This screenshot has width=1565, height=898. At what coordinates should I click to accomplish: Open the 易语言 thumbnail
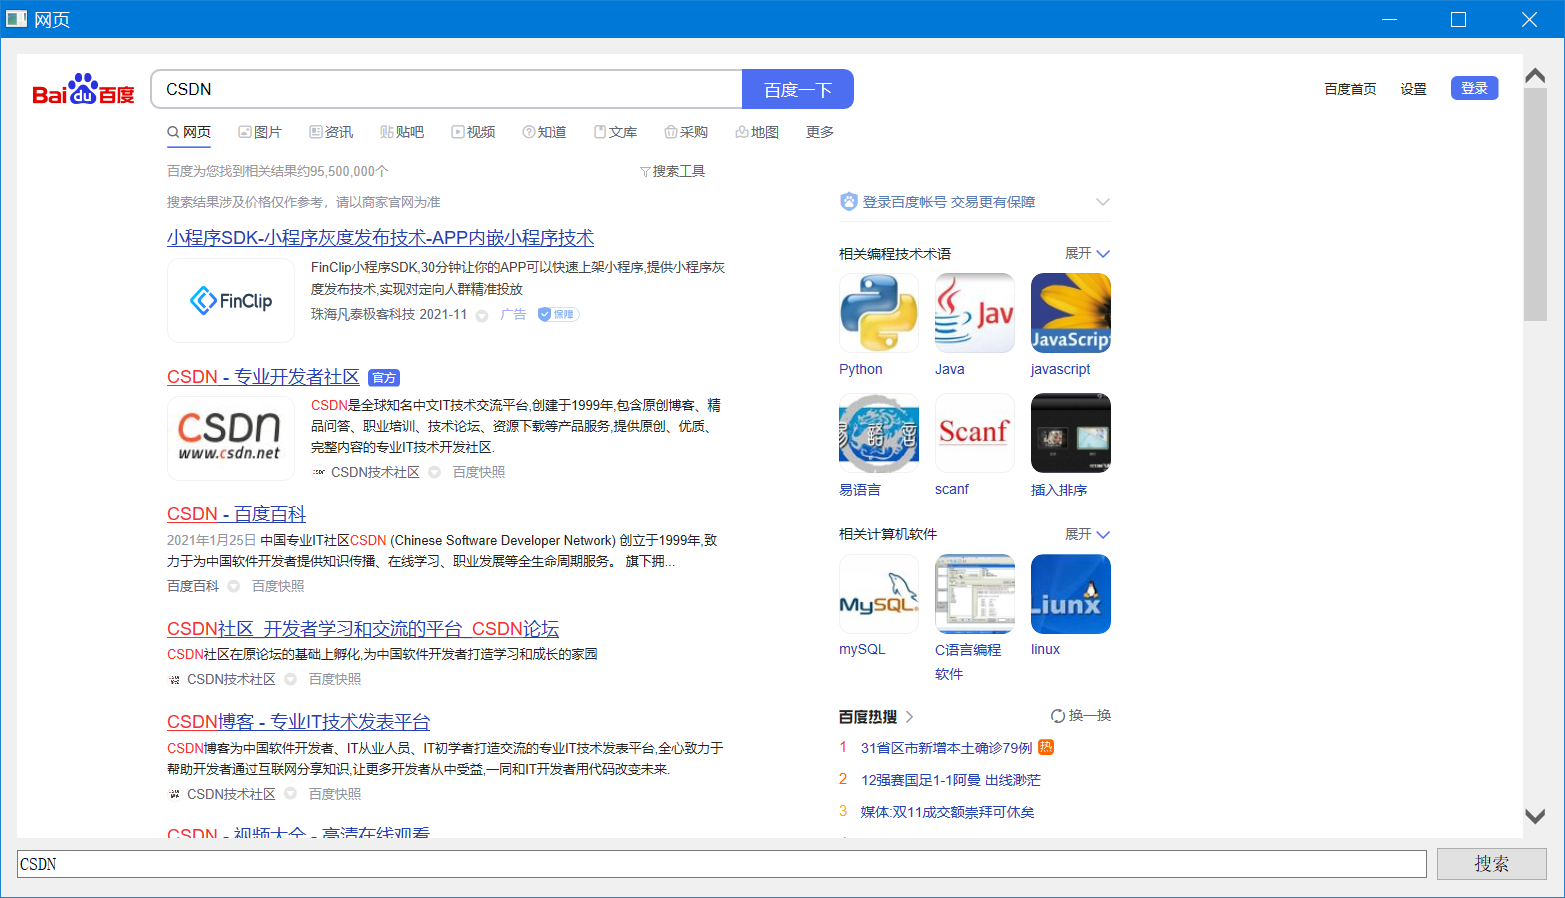[878, 433]
